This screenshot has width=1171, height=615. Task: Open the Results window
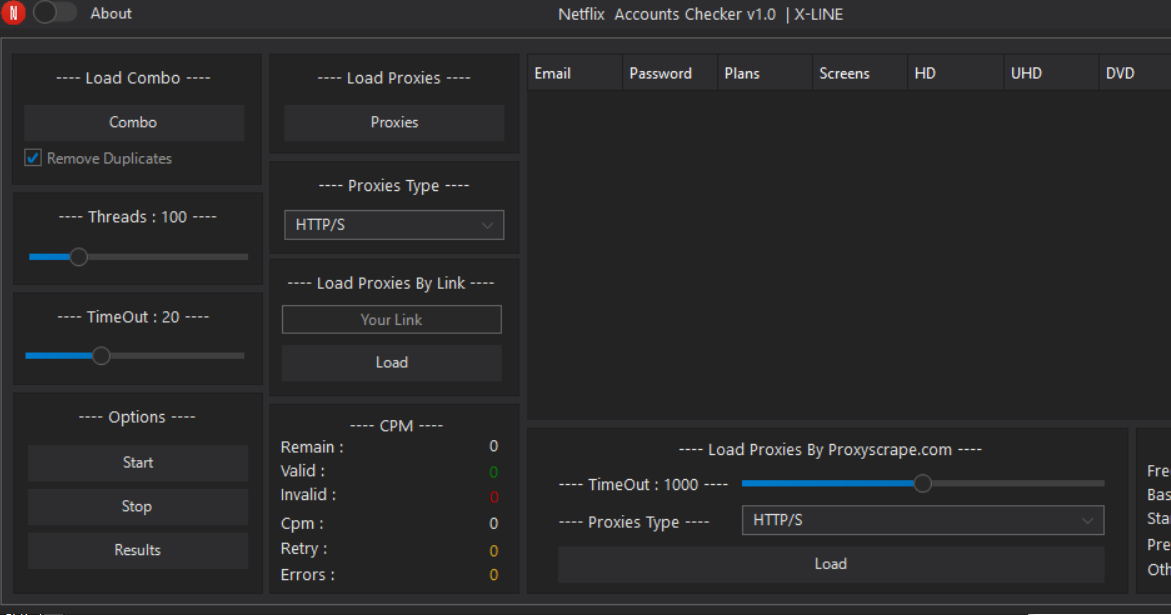pos(137,550)
